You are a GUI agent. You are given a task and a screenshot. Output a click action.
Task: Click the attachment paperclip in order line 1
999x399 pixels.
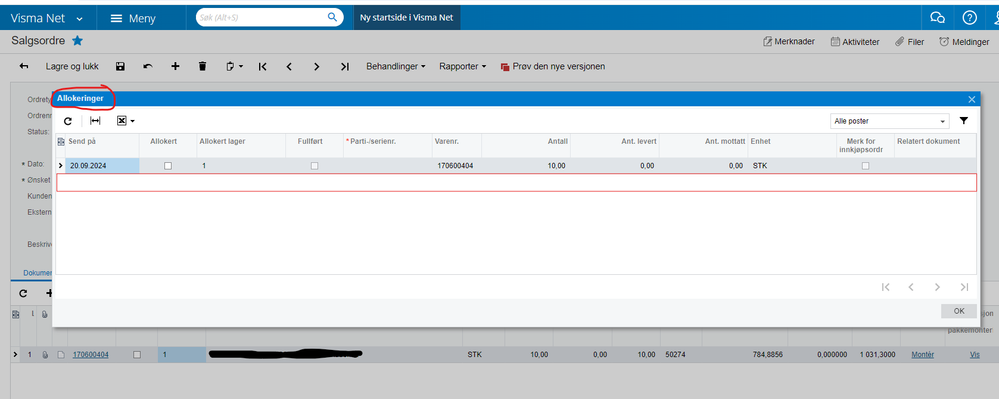point(45,355)
